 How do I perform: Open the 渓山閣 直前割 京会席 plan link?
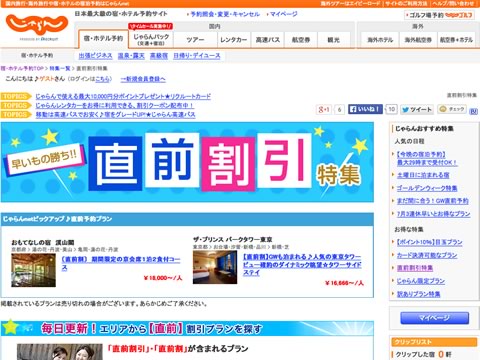click(121, 263)
